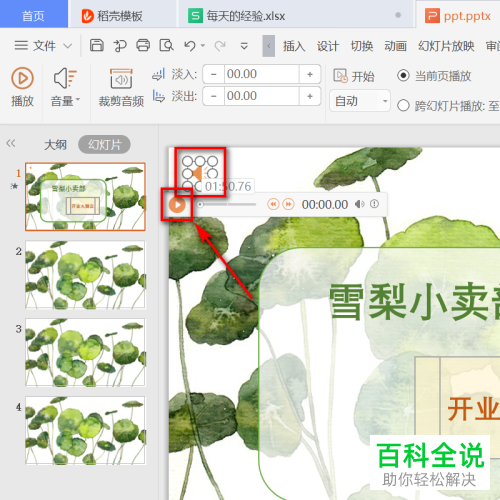Click the Print icon in quick toolbar
Viewport: 500px width, 500px height.
point(143,45)
